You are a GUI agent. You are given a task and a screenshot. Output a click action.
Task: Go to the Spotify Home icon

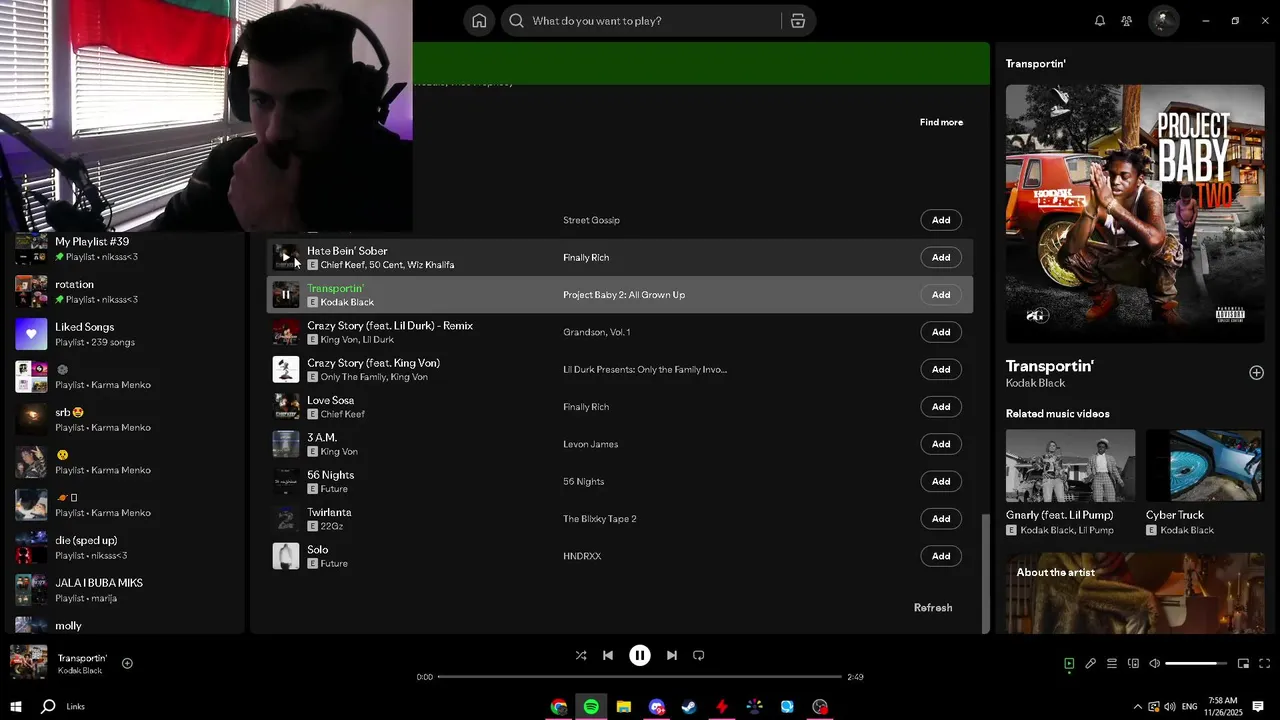point(479,21)
